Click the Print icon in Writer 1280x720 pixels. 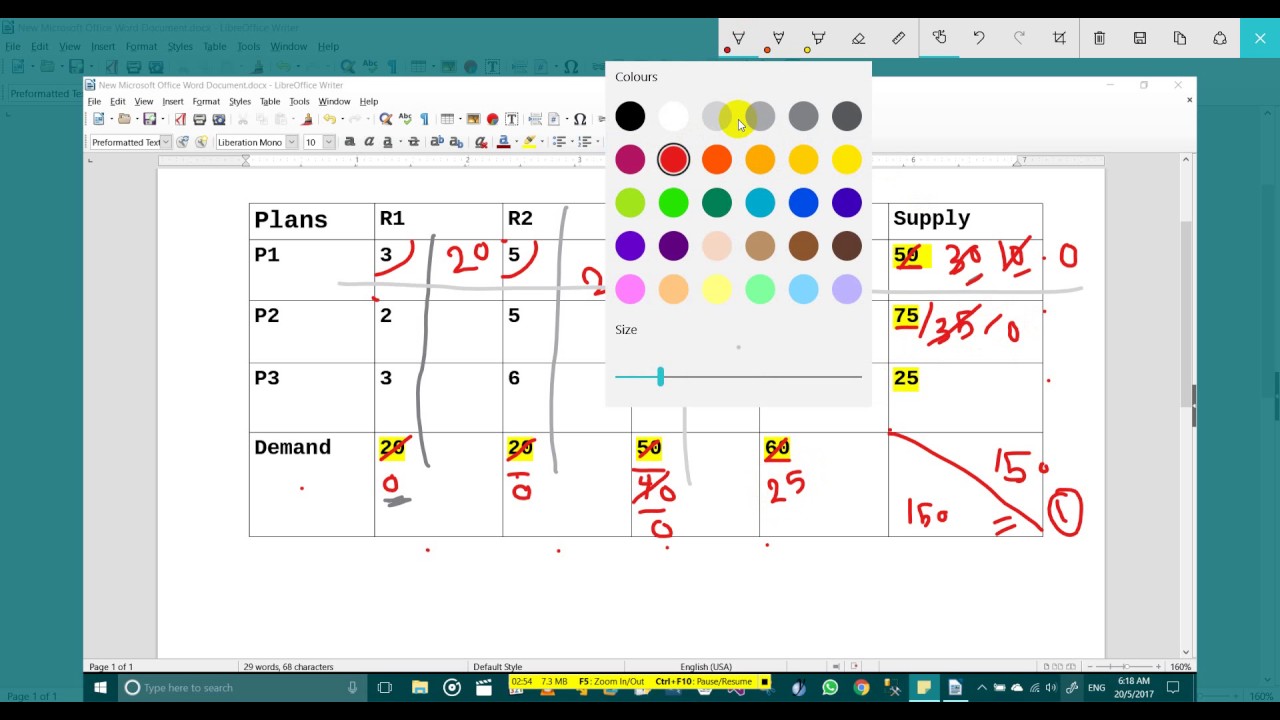point(200,119)
